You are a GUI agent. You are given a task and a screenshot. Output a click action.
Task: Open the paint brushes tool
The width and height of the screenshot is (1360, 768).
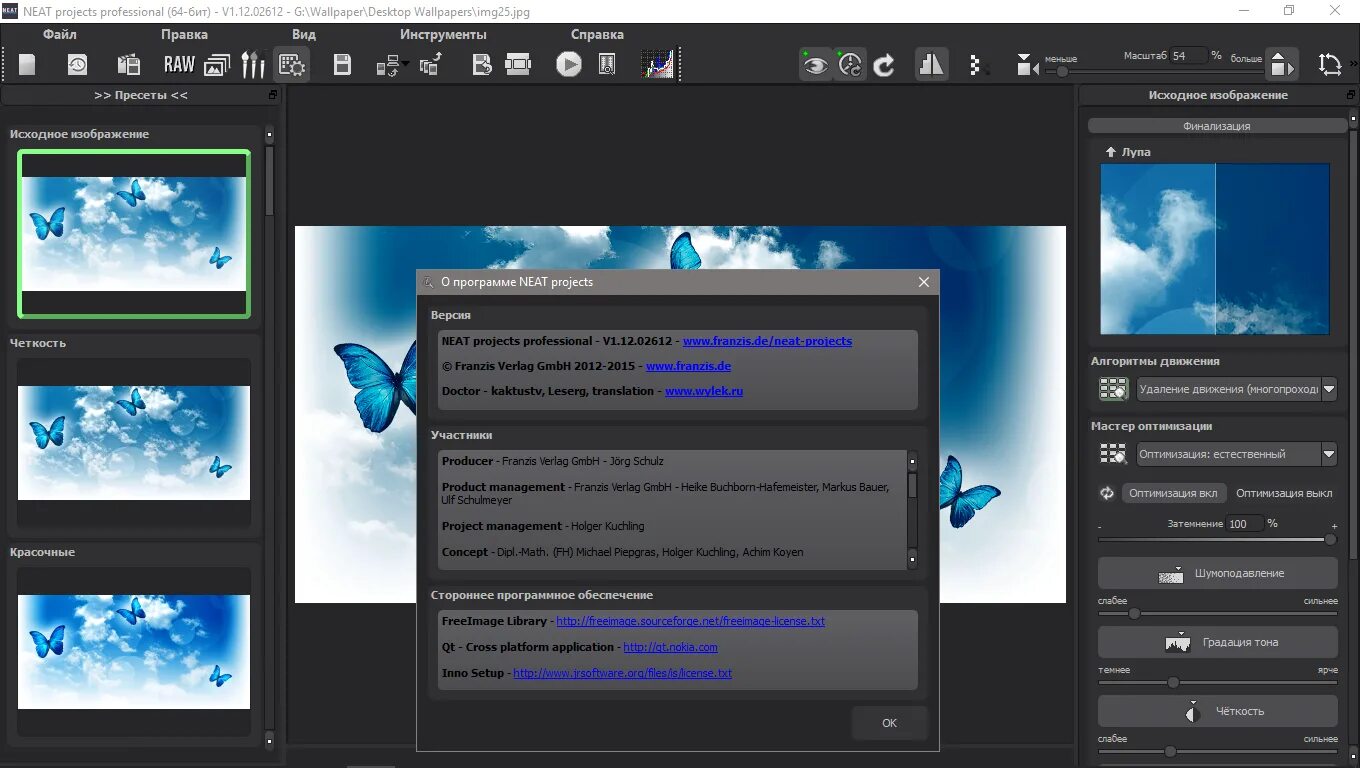tap(253, 65)
